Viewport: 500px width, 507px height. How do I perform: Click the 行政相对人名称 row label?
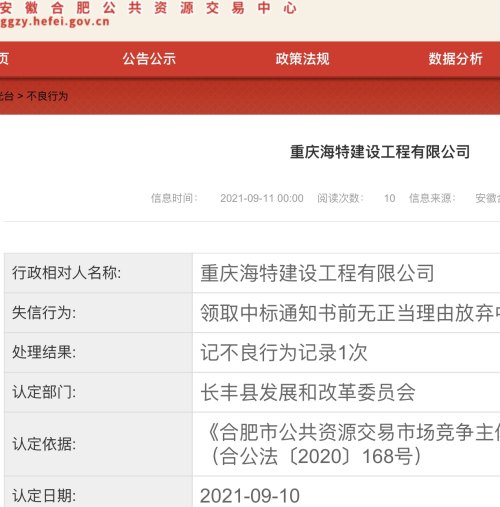[x=67, y=273]
